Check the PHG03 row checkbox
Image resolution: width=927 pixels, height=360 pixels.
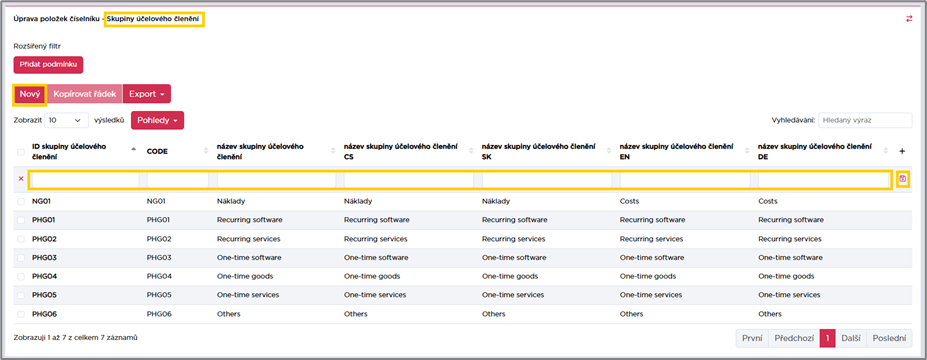tap(21, 258)
